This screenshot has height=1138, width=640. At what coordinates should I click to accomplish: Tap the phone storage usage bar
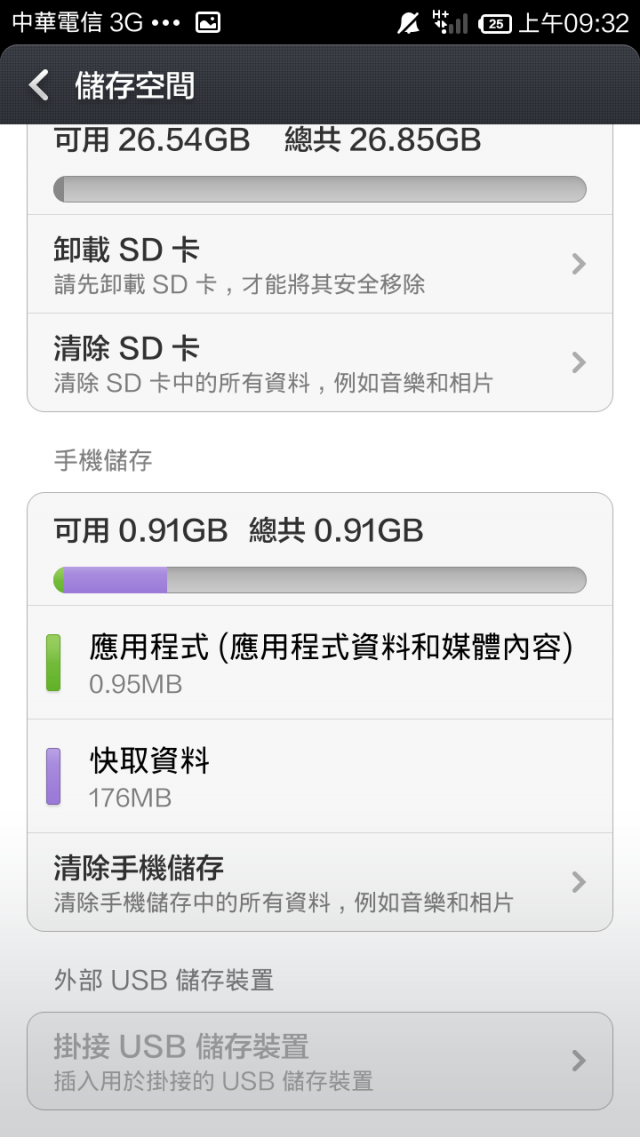320,580
